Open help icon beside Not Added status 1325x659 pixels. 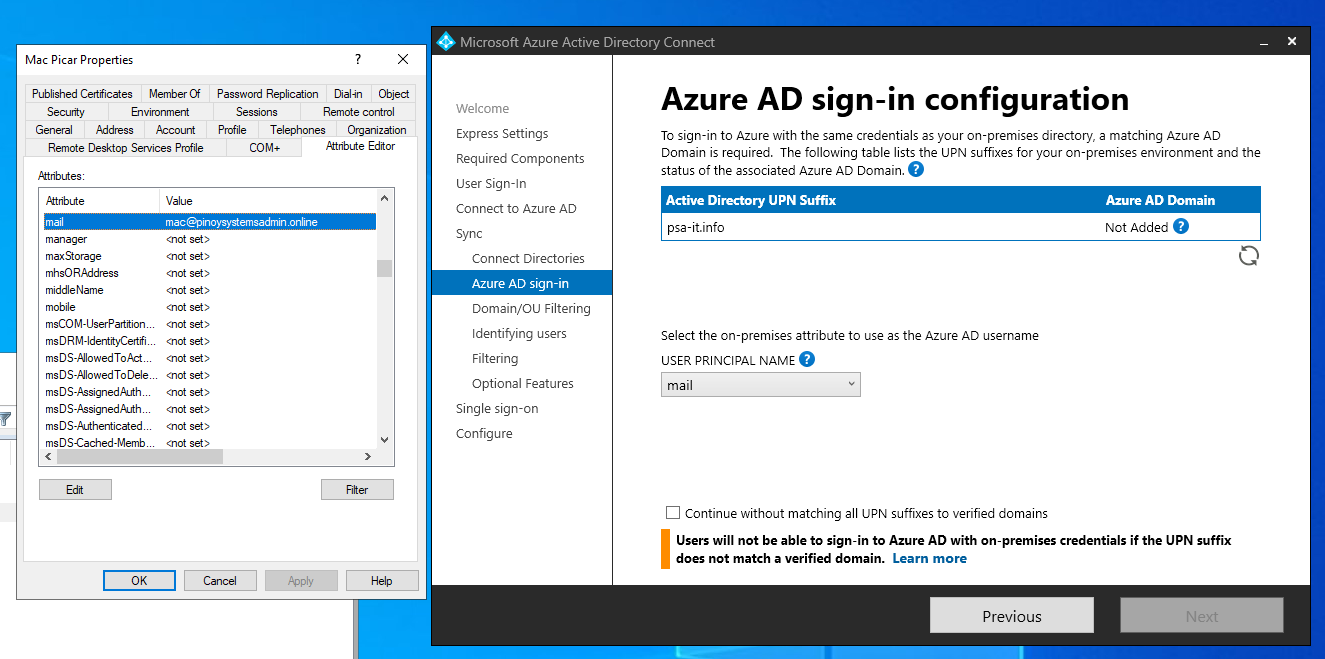[x=1181, y=227]
